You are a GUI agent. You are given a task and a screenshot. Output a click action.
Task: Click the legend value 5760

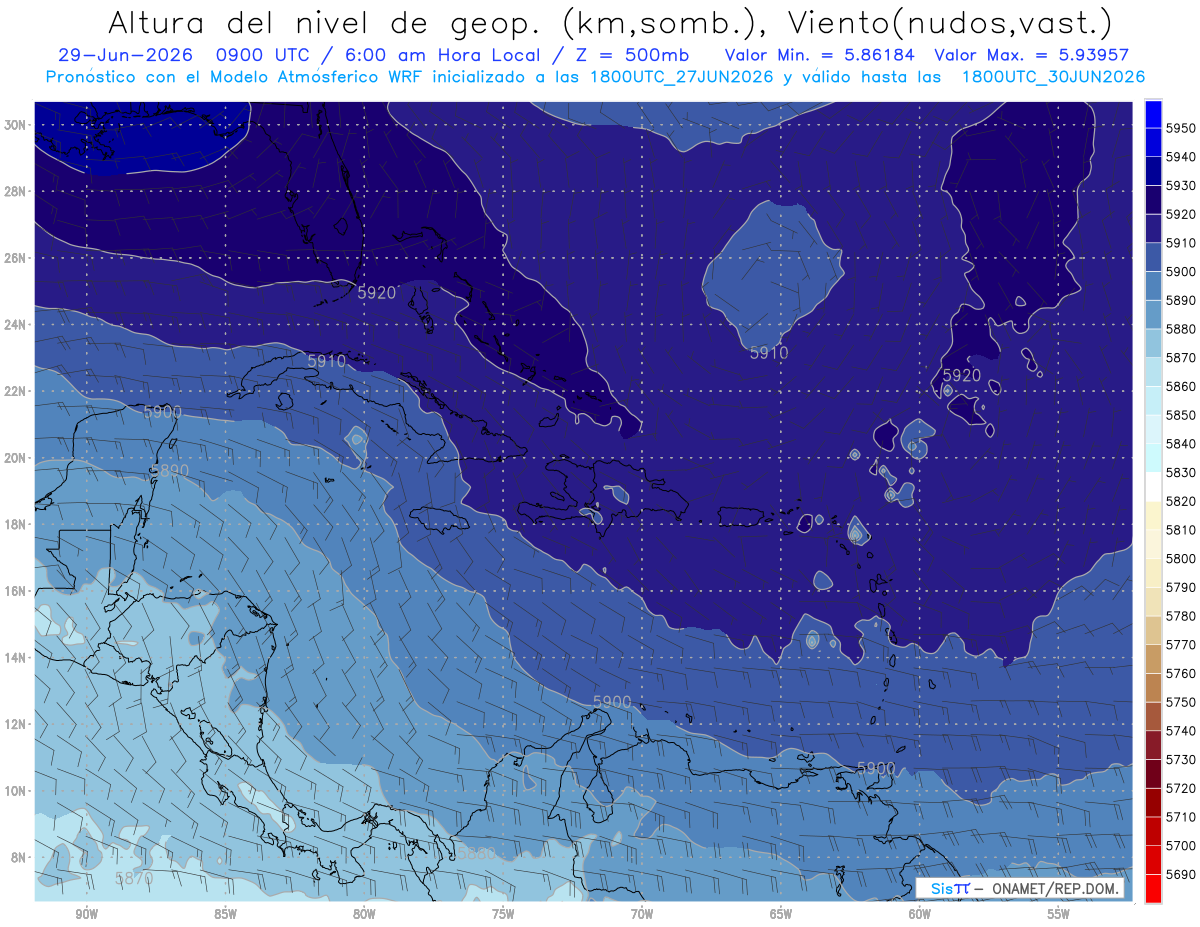tap(1180, 674)
